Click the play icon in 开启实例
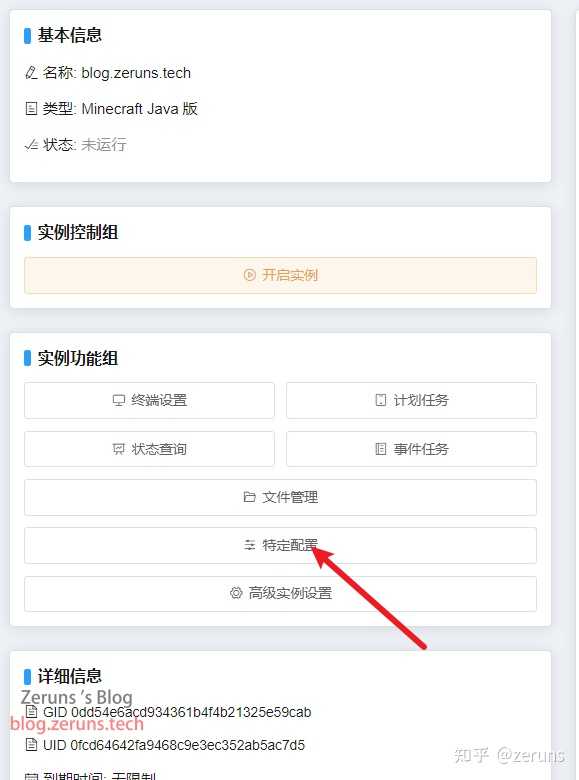 [x=250, y=275]
